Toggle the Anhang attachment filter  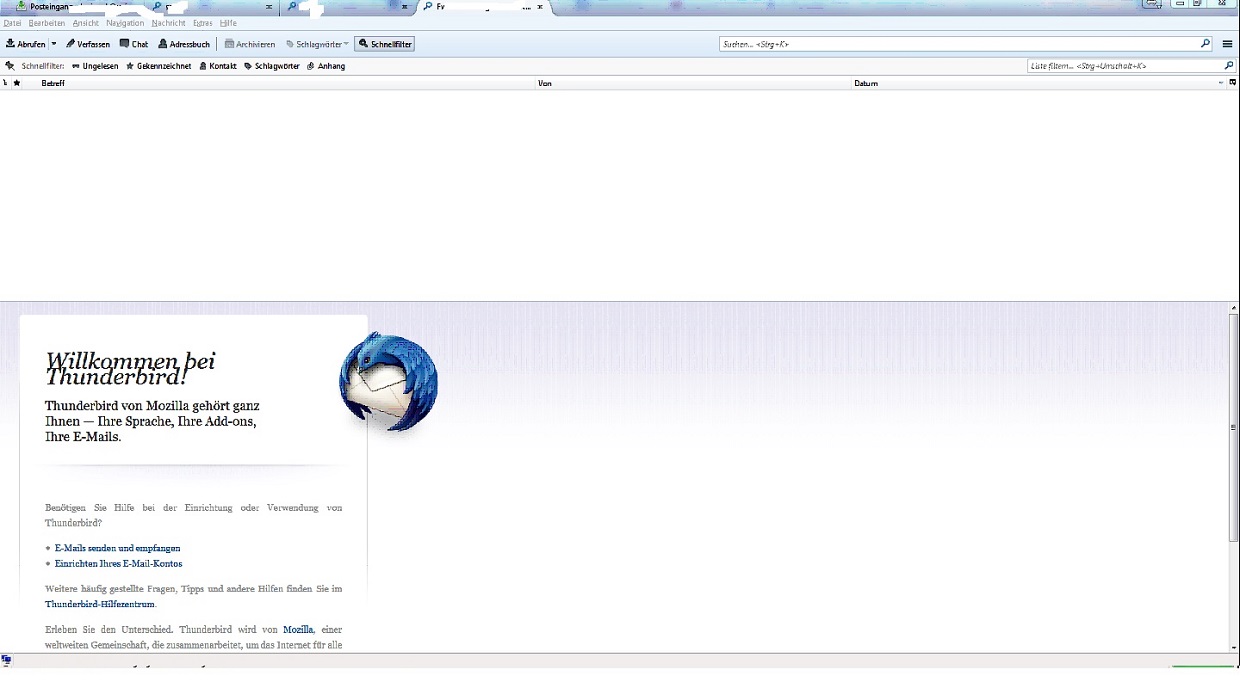326,66
